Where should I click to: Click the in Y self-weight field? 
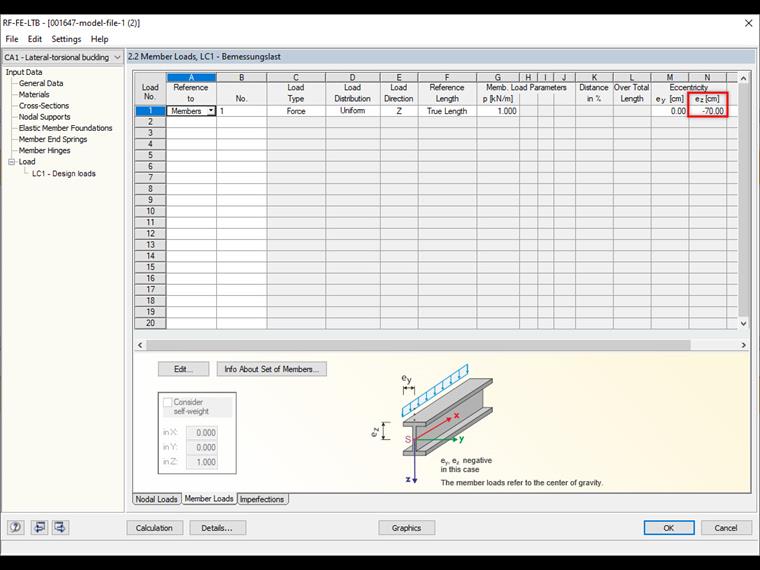point(202,447)
